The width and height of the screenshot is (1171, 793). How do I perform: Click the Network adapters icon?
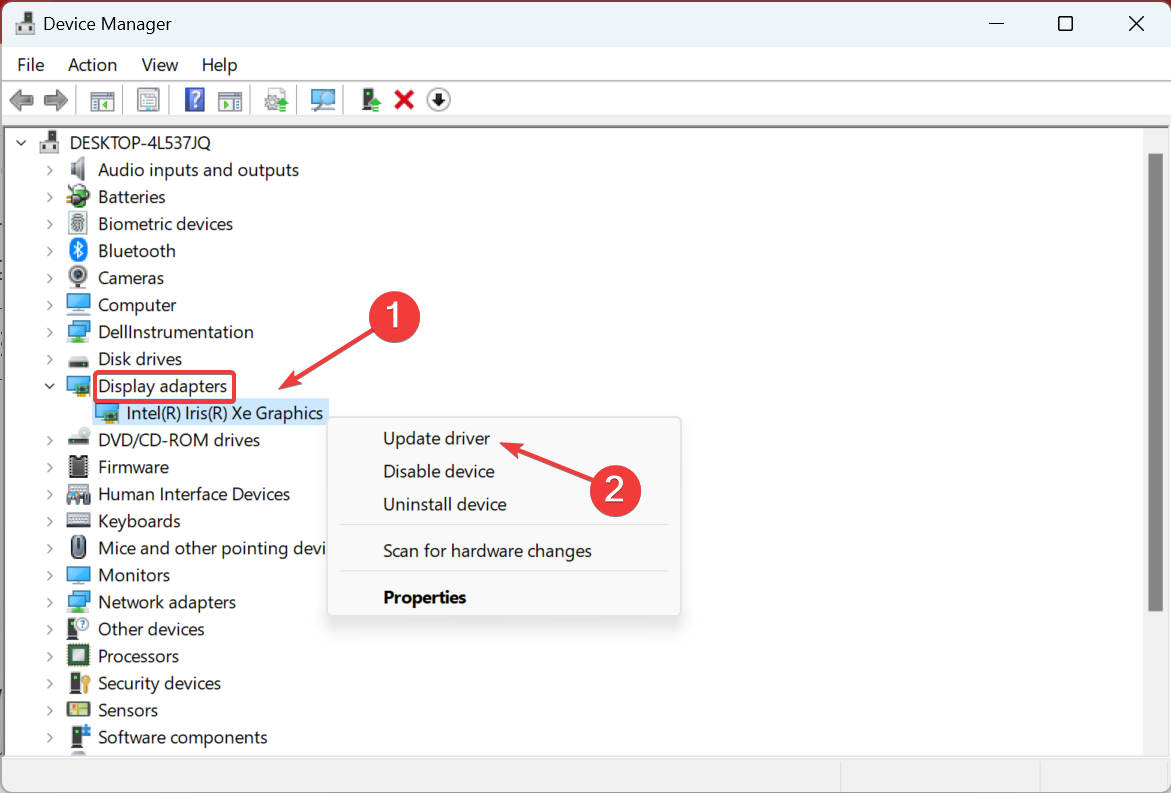coord(78,602)
